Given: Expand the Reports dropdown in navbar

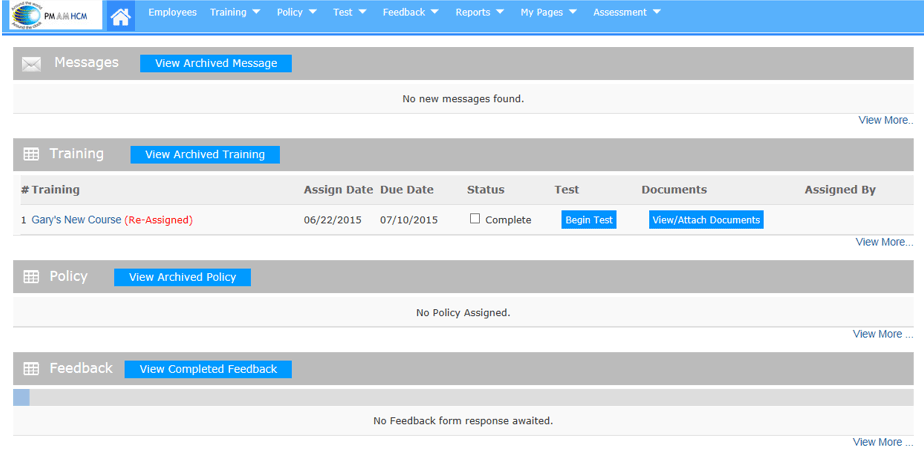Looking at the screenshot, I should (x=479, y=13).
